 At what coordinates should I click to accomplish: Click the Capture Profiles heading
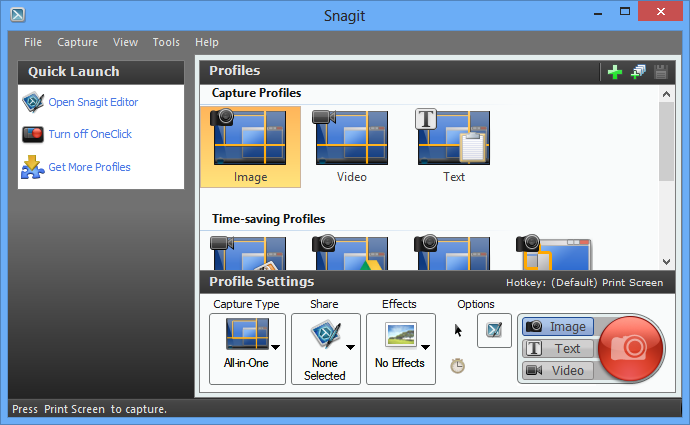click(257, 93)
